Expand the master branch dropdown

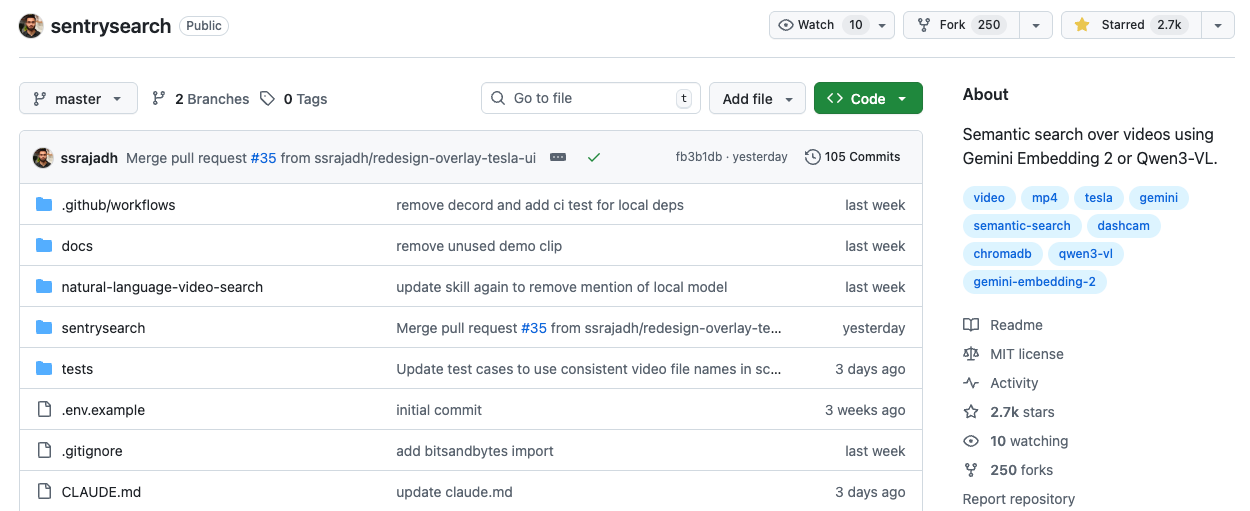point(78,99)
